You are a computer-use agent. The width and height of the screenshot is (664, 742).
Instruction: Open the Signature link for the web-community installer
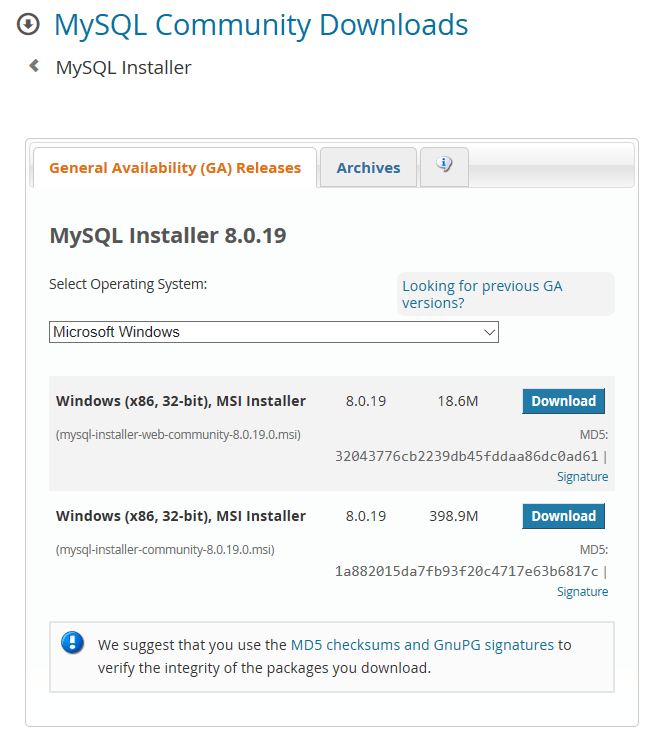coord(582,477)
